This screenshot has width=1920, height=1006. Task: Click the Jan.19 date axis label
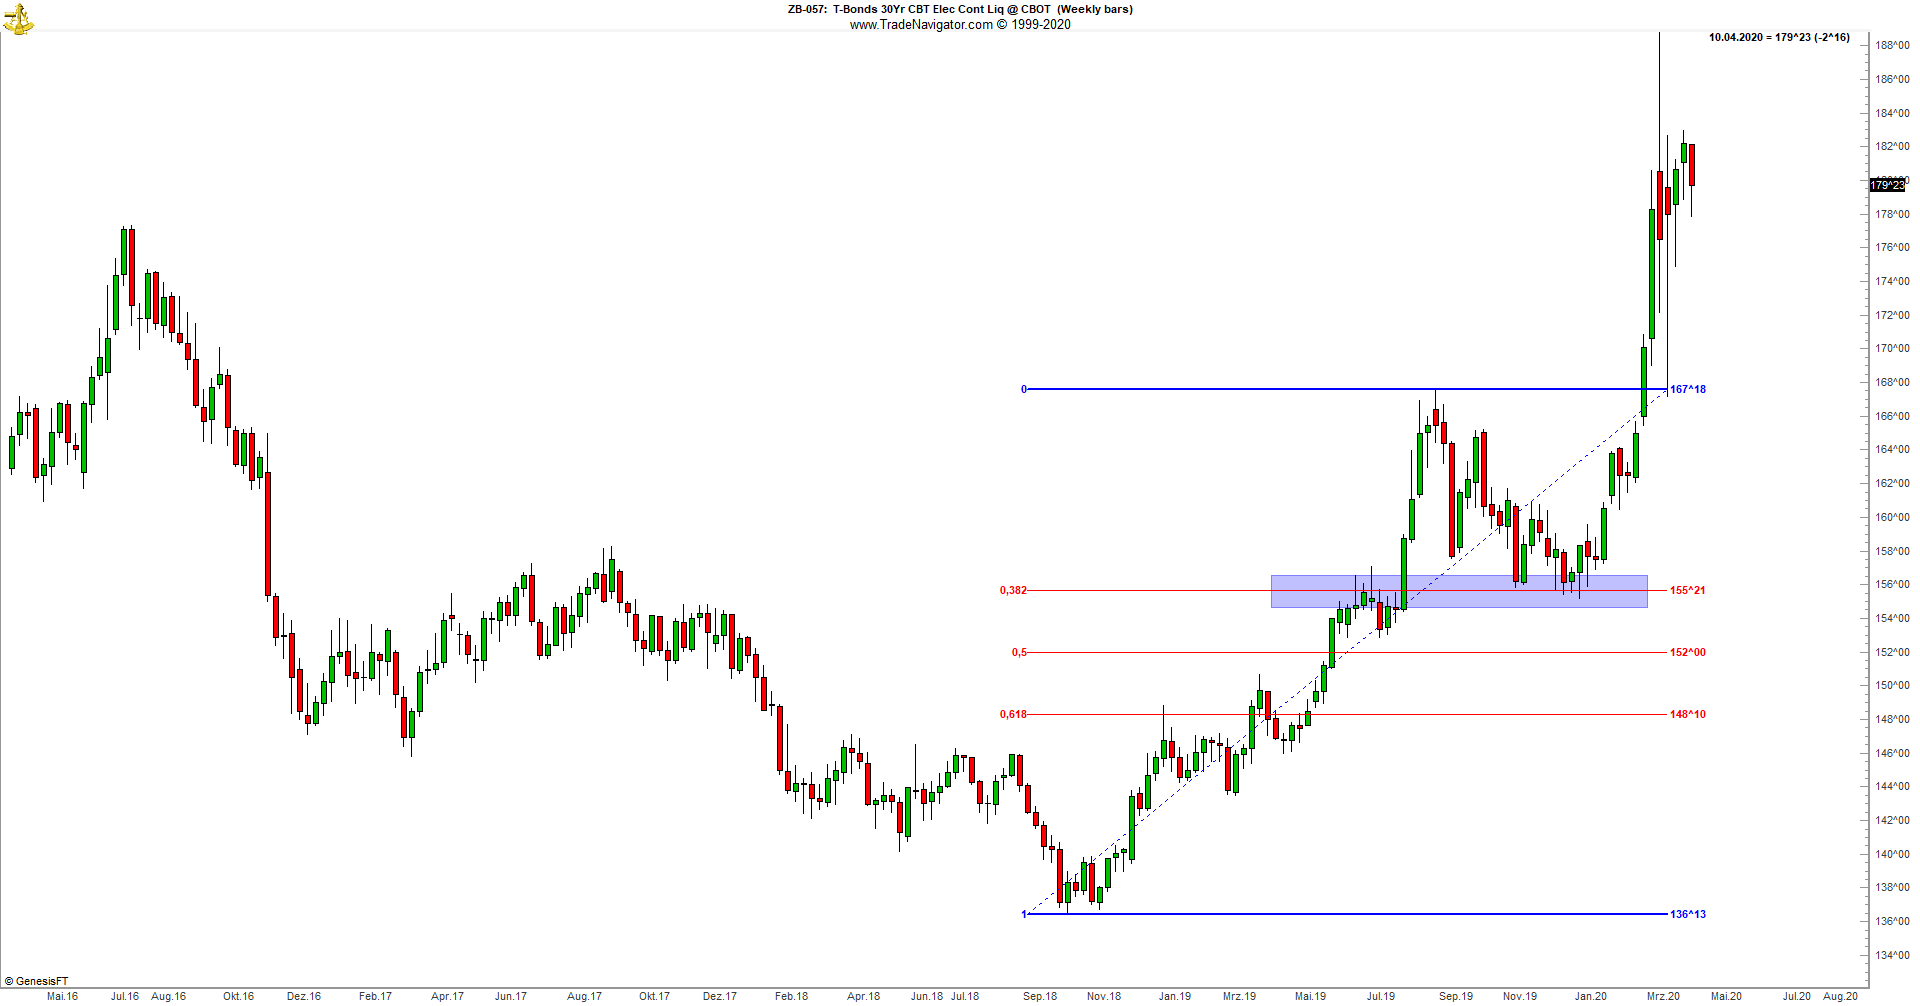click(1175, 996)
